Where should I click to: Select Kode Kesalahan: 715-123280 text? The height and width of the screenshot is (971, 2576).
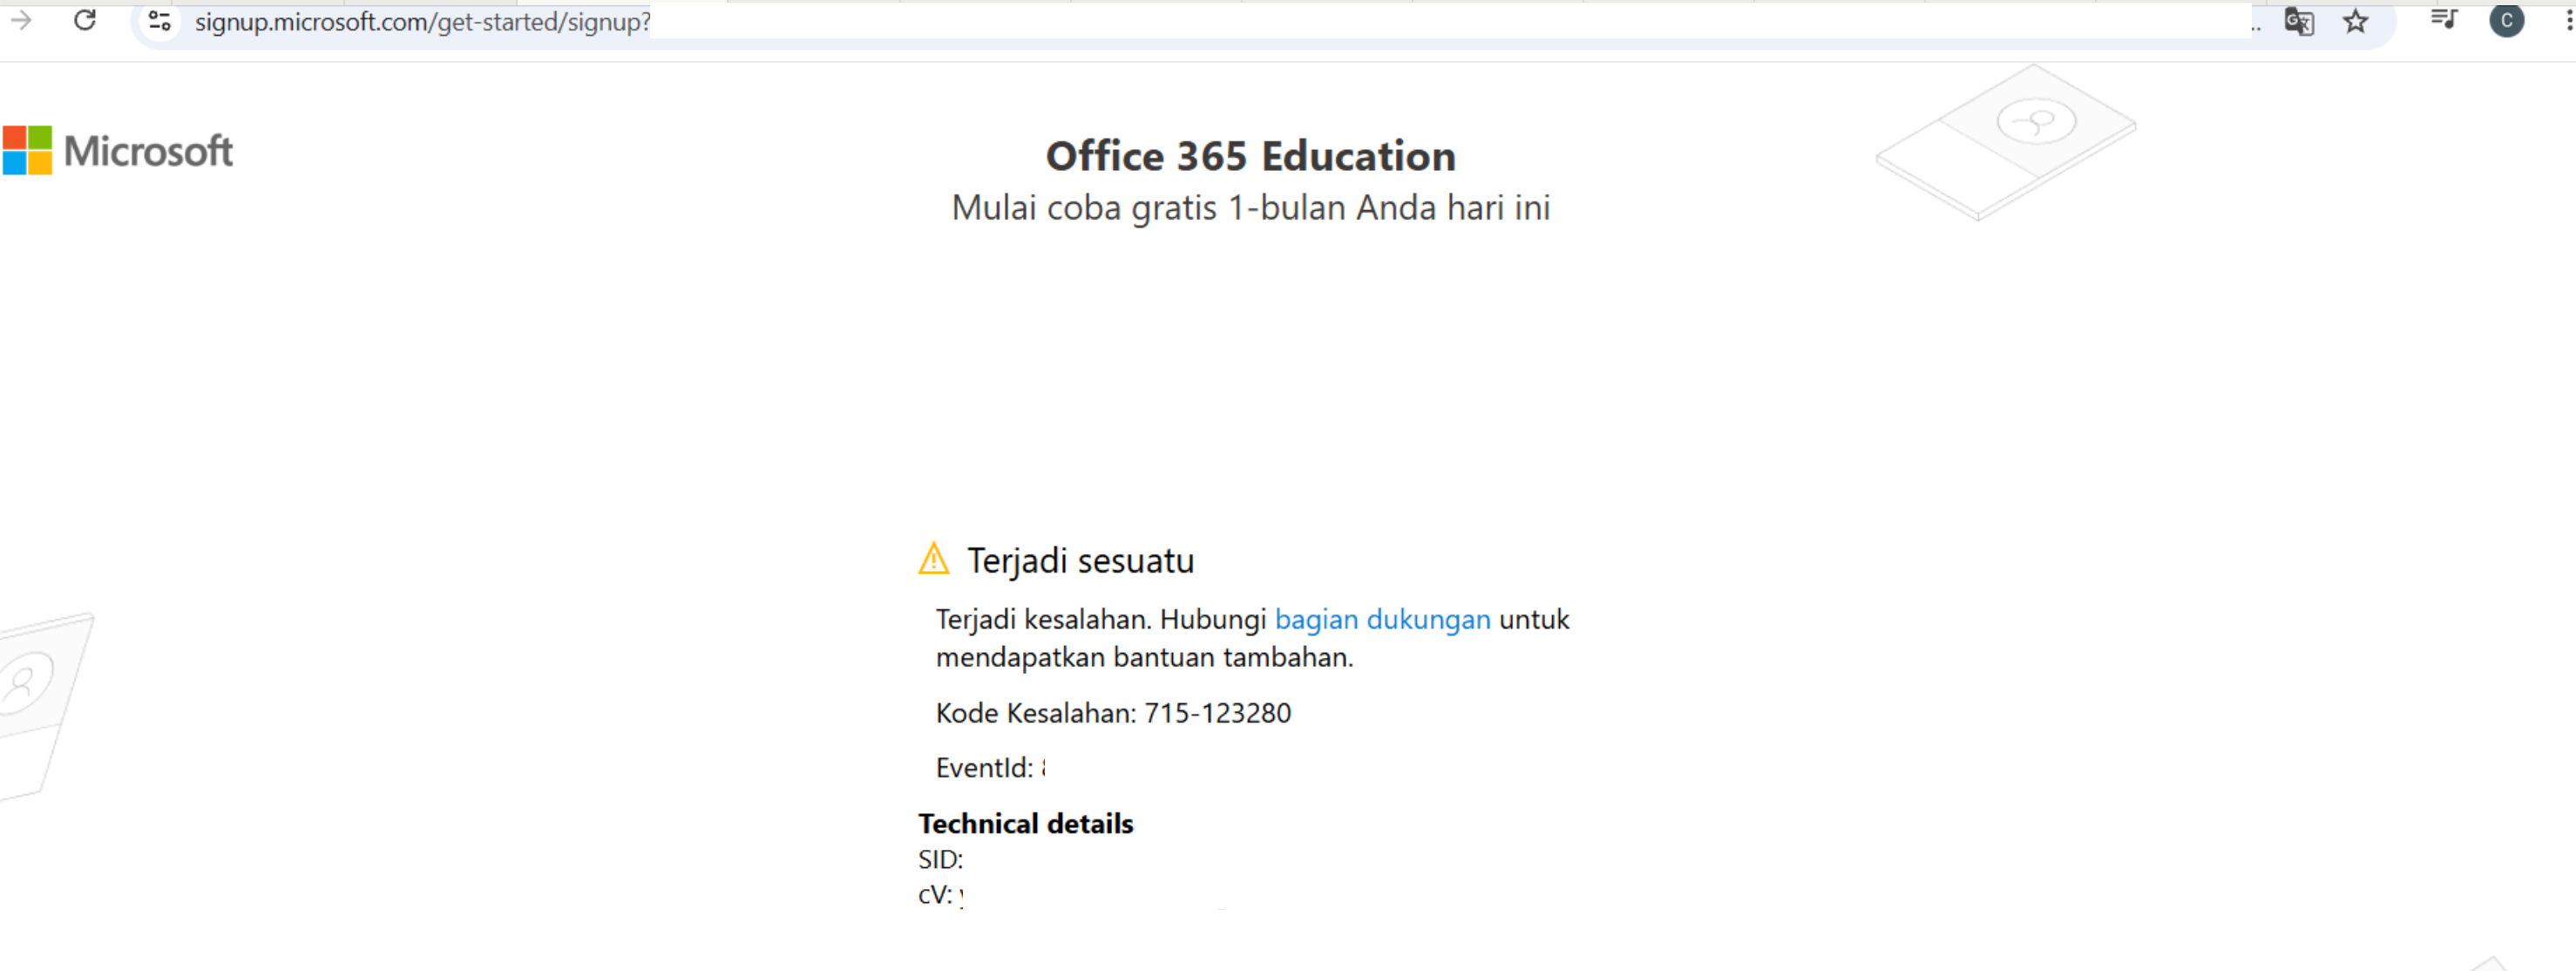coord(1113,713)
